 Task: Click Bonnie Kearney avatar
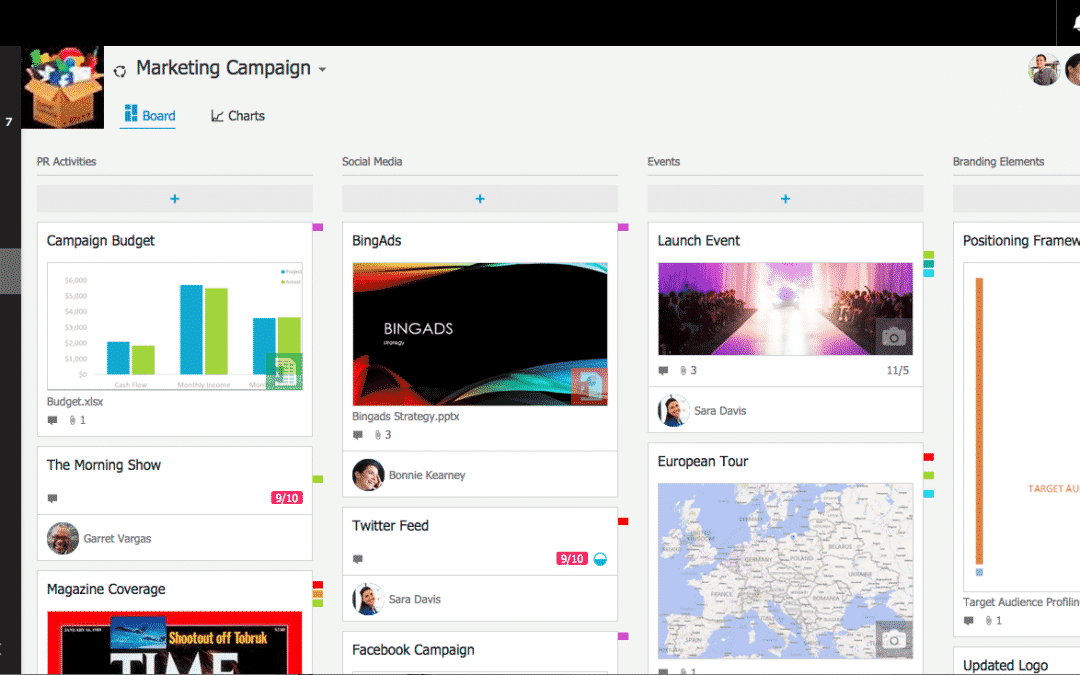[368, 475]
